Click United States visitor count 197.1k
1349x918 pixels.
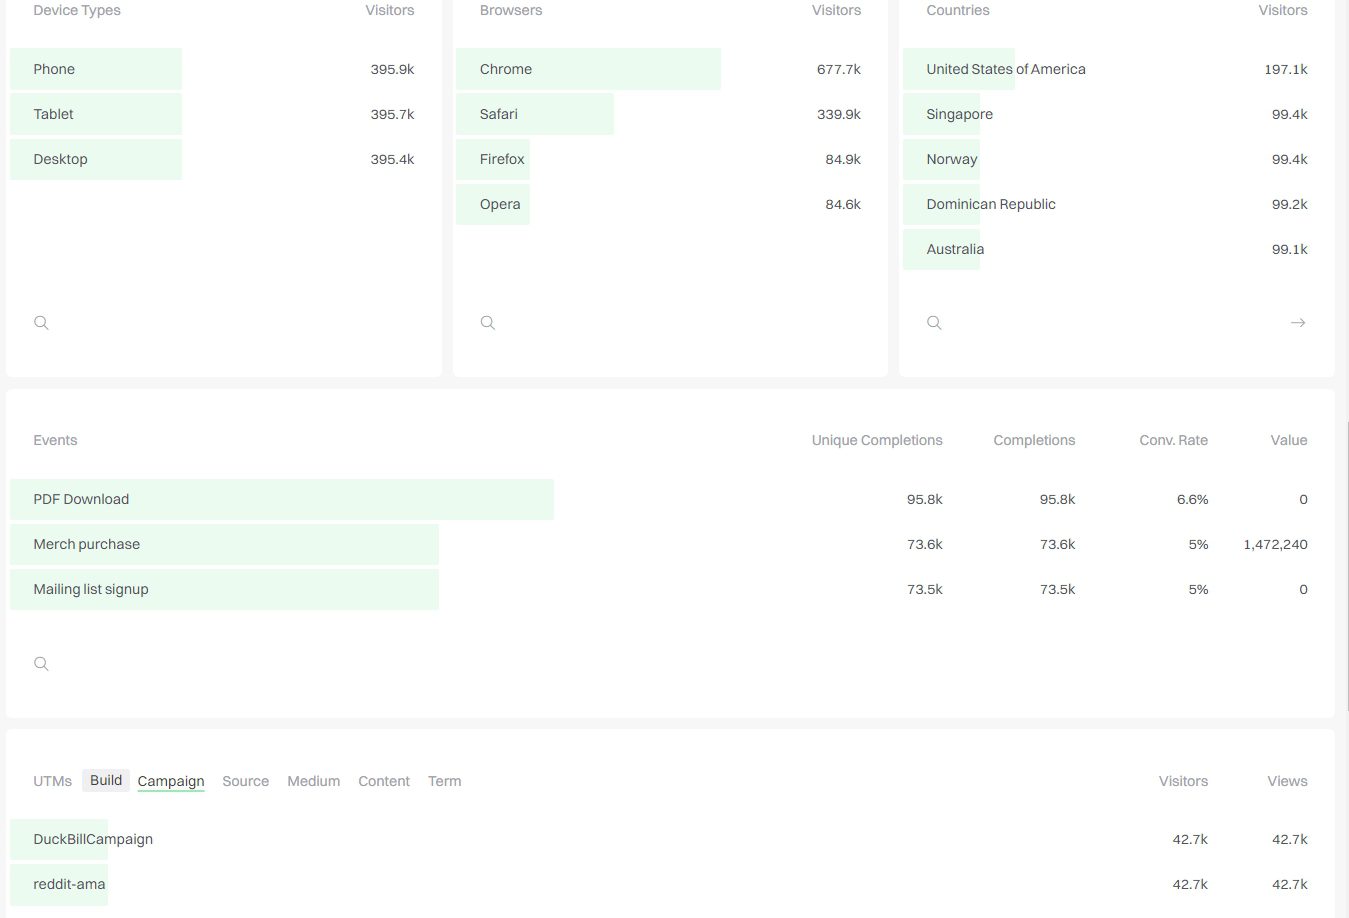point(1285,69)
